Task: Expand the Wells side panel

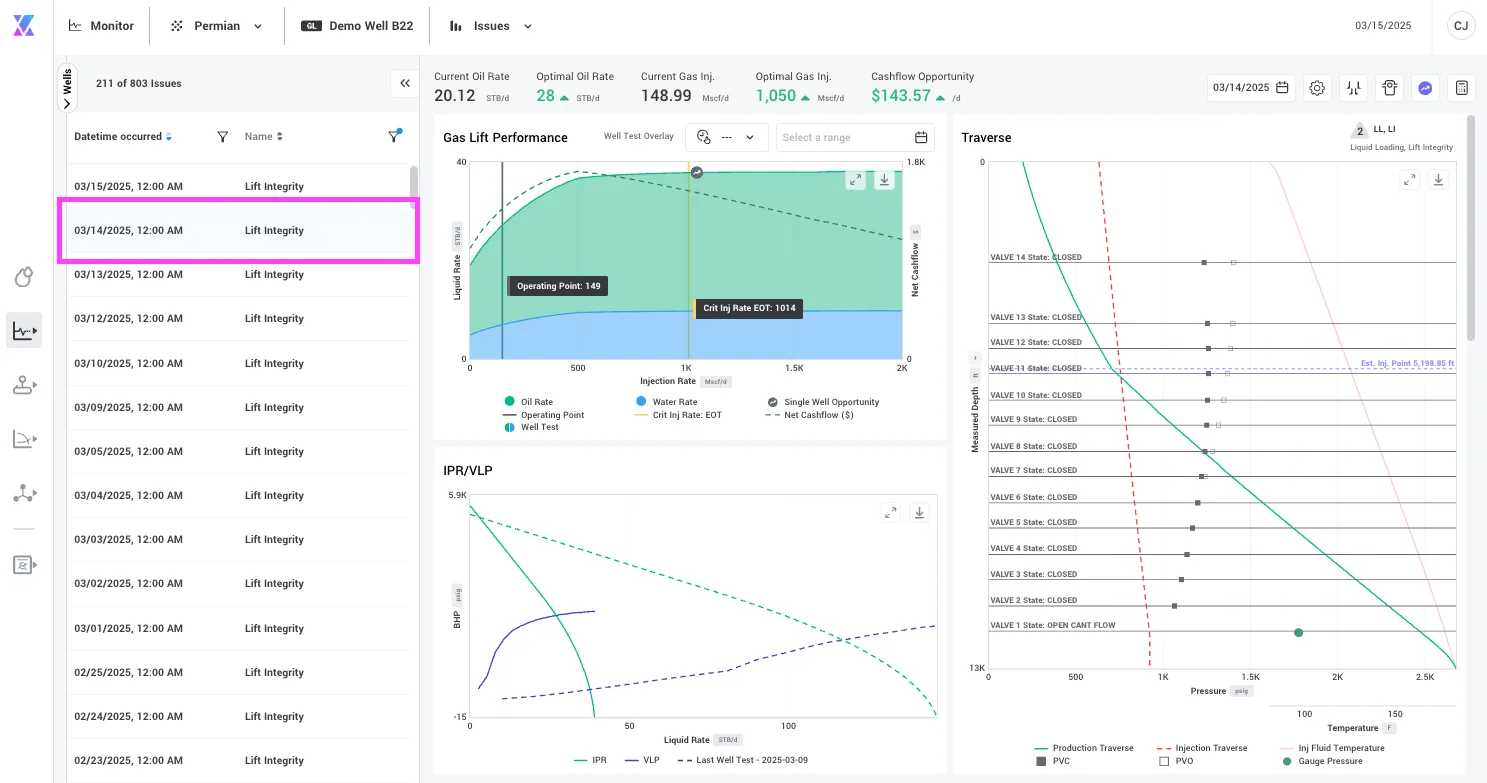Action: coord(67,88)
